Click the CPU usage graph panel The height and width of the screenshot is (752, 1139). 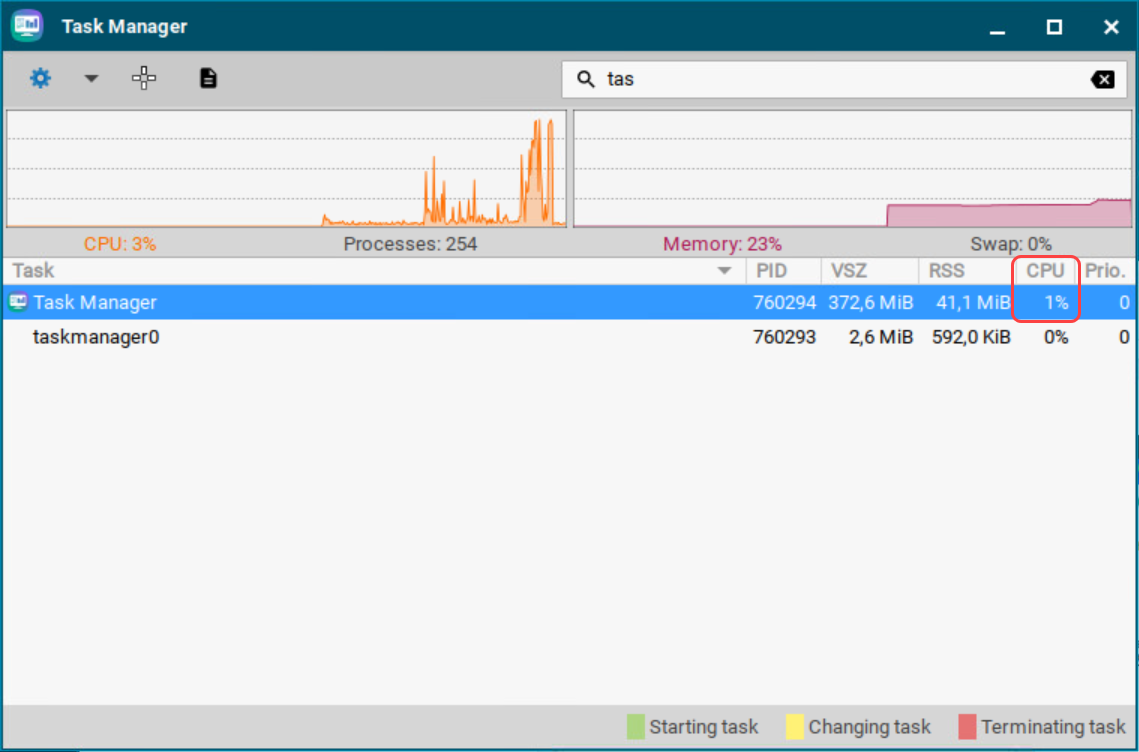coord(287,168)
